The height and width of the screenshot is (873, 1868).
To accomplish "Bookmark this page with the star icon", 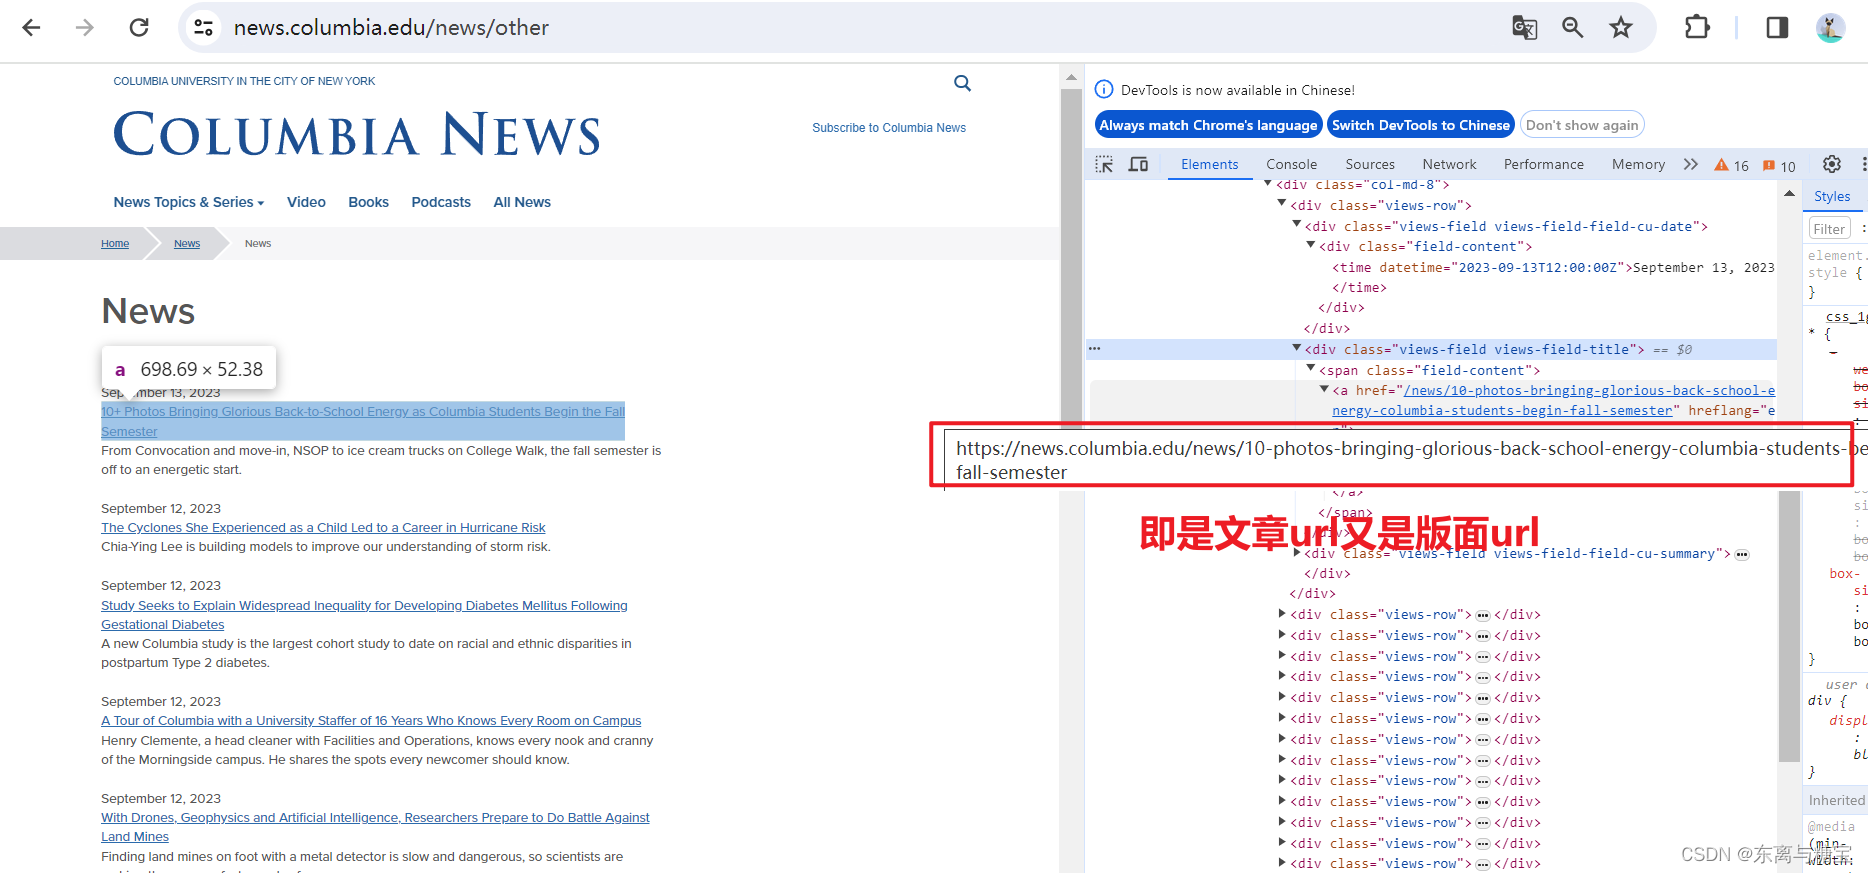I will tap(1621, 28).
